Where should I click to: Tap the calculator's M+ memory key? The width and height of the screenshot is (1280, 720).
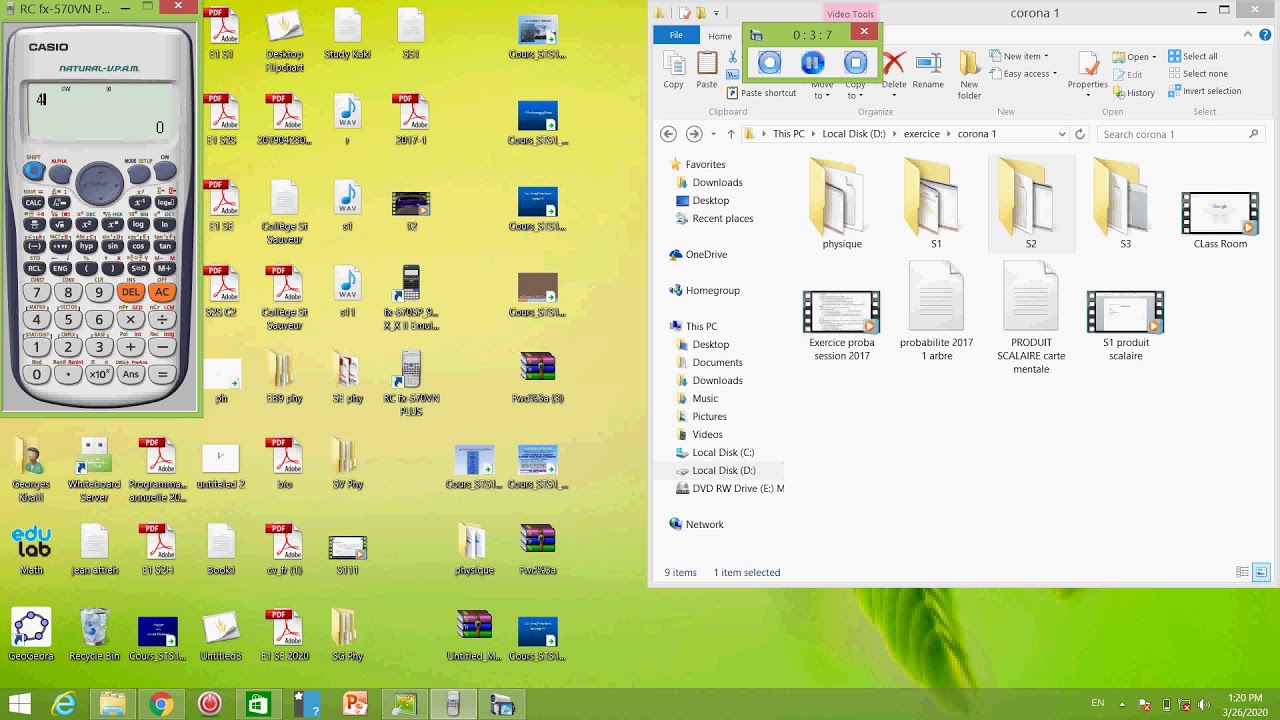tap(164, 268)
